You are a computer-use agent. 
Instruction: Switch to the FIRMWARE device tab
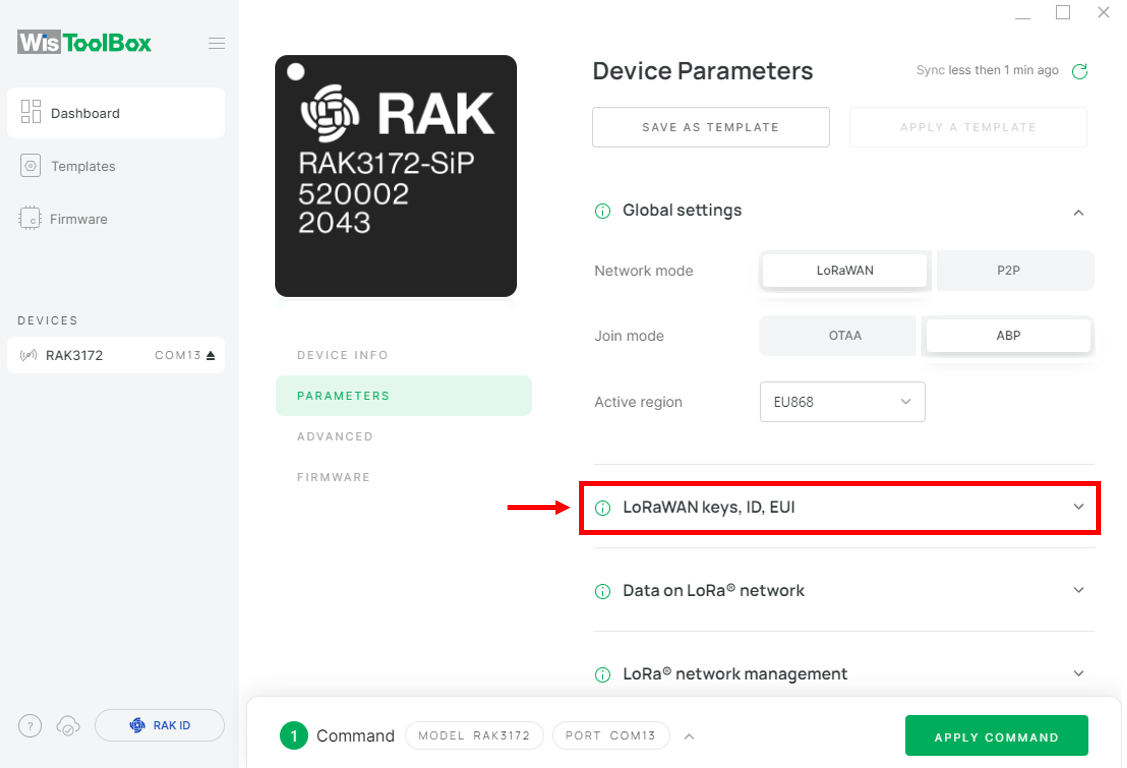[x=334, y=477]
